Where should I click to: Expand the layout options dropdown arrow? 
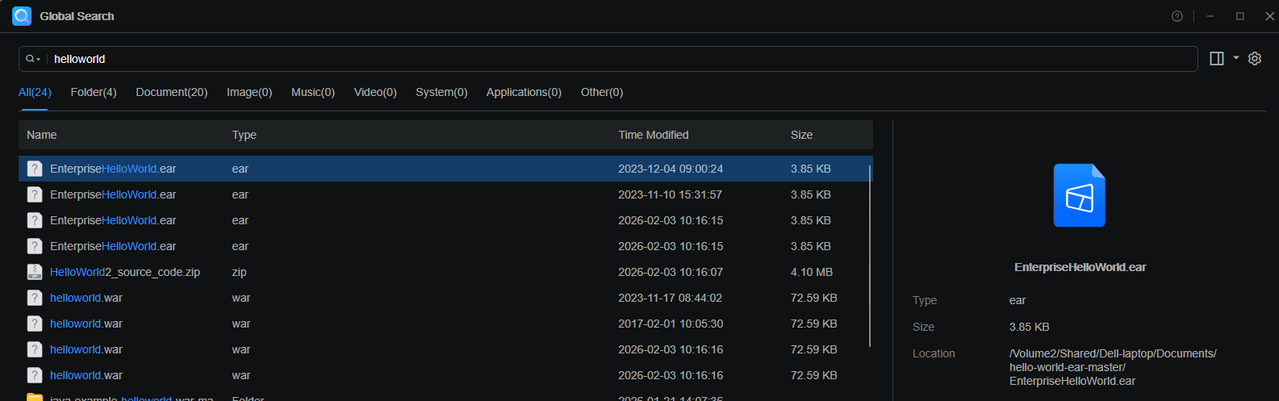click(x=1236, y=58)
